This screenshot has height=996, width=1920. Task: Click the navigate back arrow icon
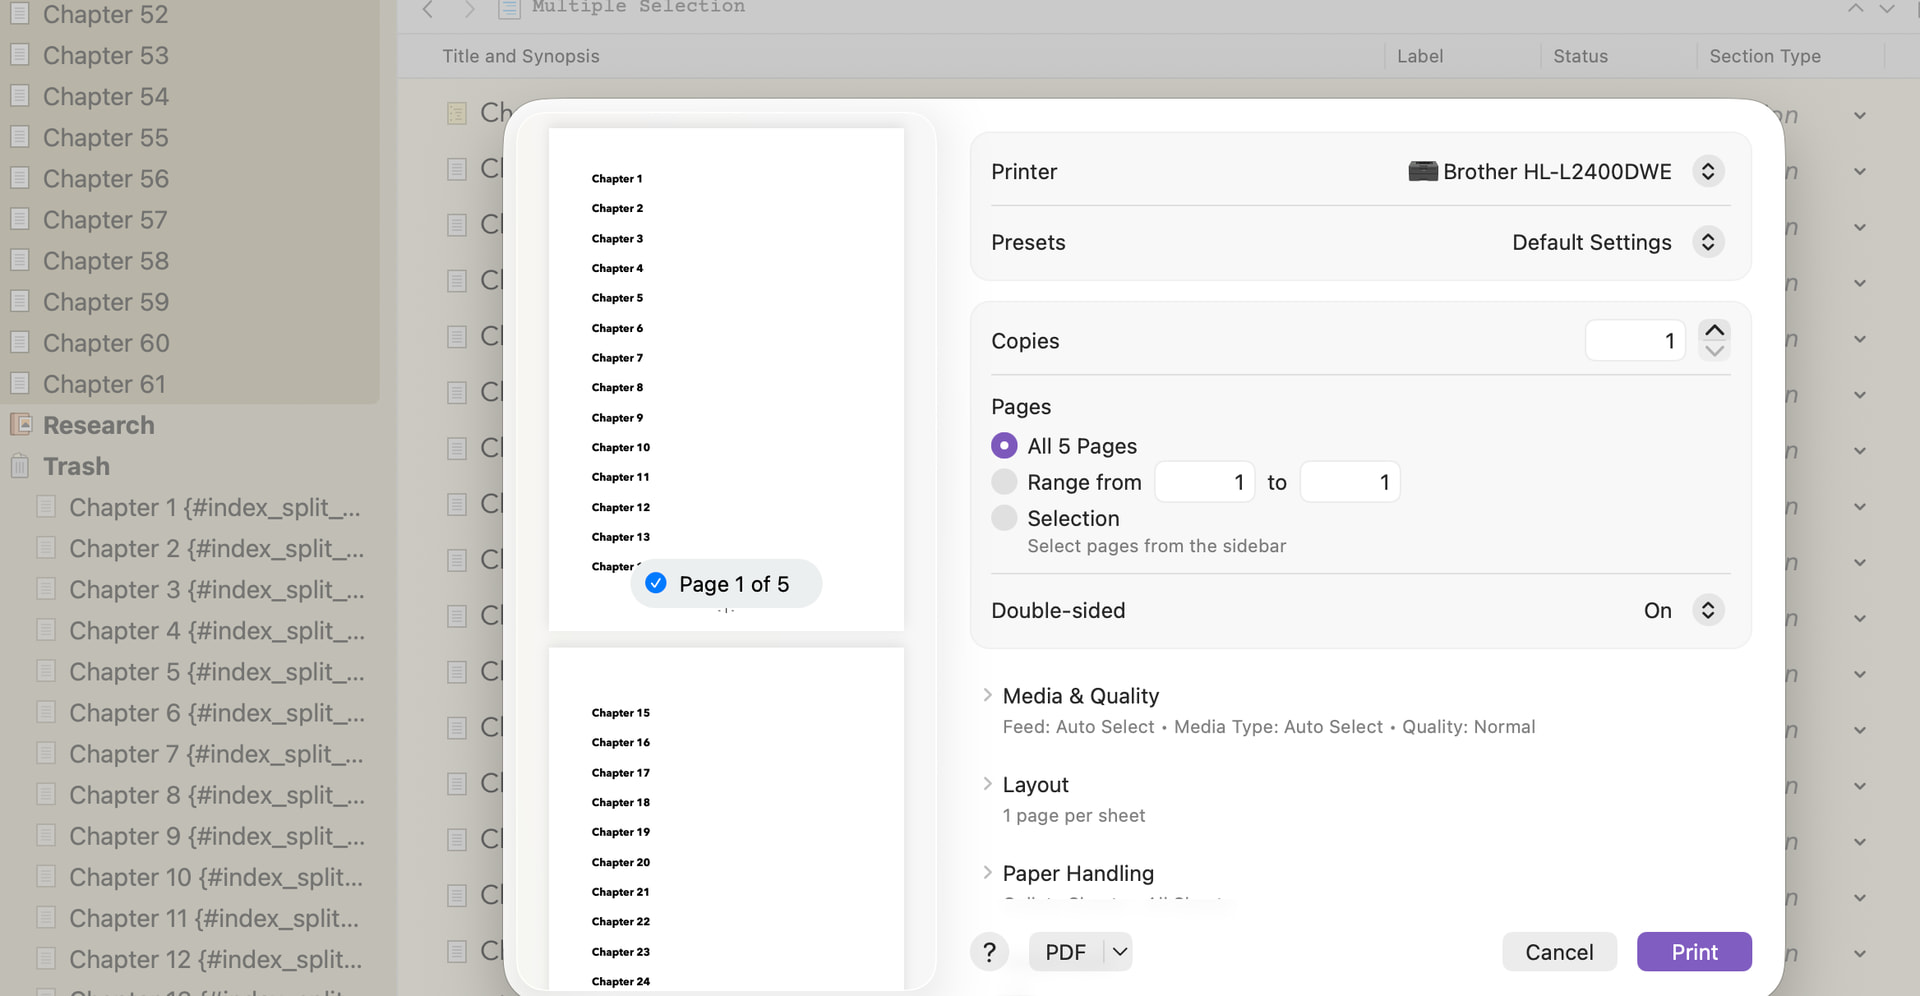pyautogui.click(x=428, y=9)
